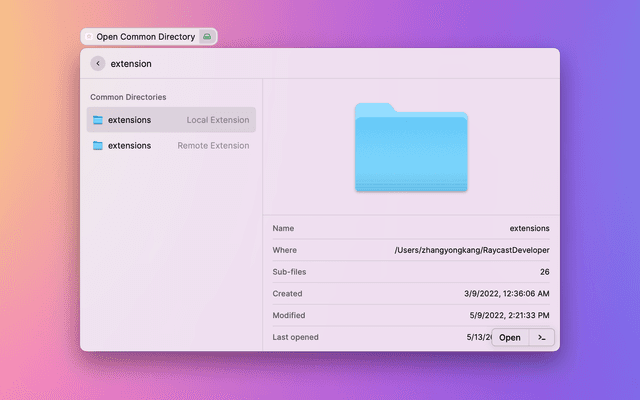Click the Name metadata value 'extensions'
The height and width of the screenshot is (400, 640).
coord(529,228)
